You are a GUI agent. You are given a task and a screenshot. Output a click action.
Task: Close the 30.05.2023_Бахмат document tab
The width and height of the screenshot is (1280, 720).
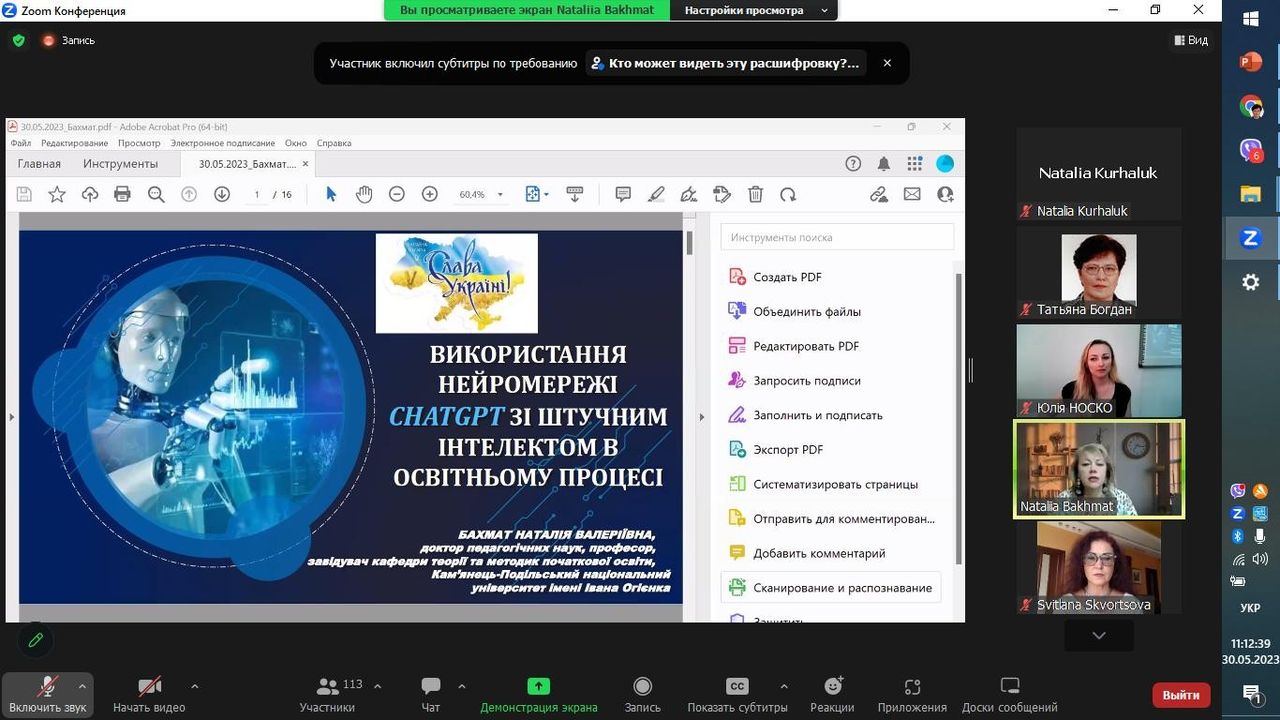tap(306, 164)
